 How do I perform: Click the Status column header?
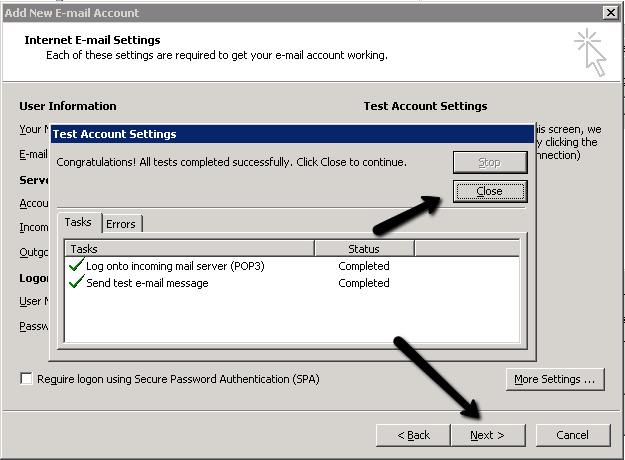[364, 249]
